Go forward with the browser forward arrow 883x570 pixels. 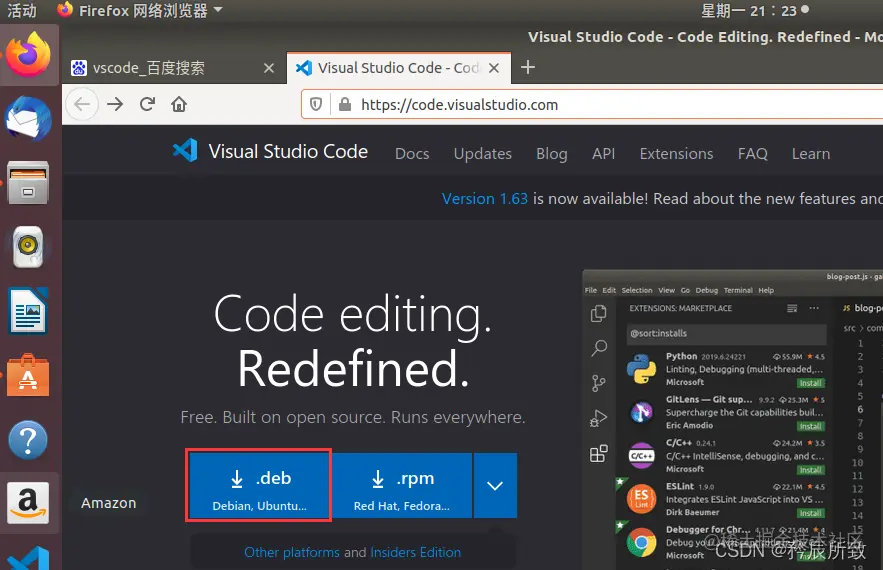[115, 104]
